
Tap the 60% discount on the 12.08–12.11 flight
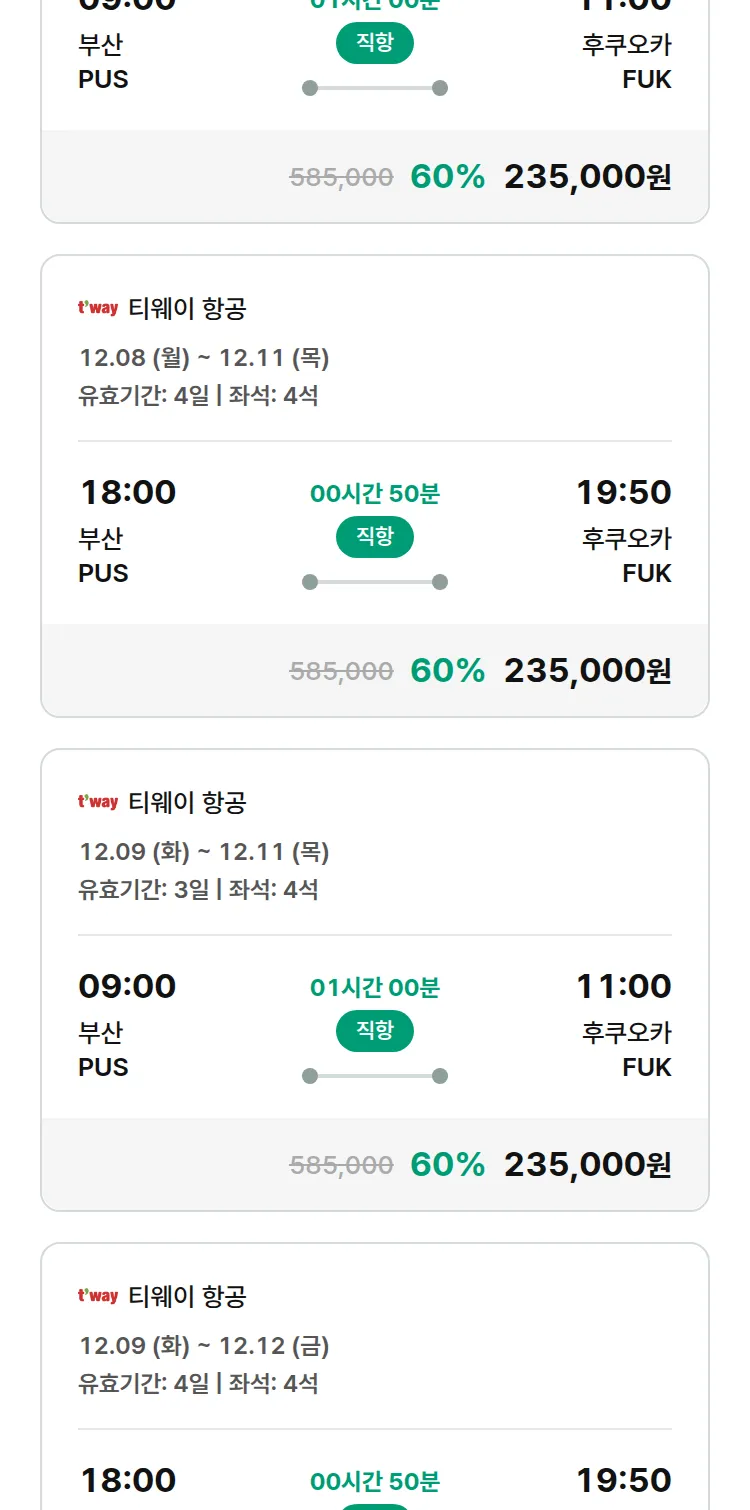click(x=447, y=671)
